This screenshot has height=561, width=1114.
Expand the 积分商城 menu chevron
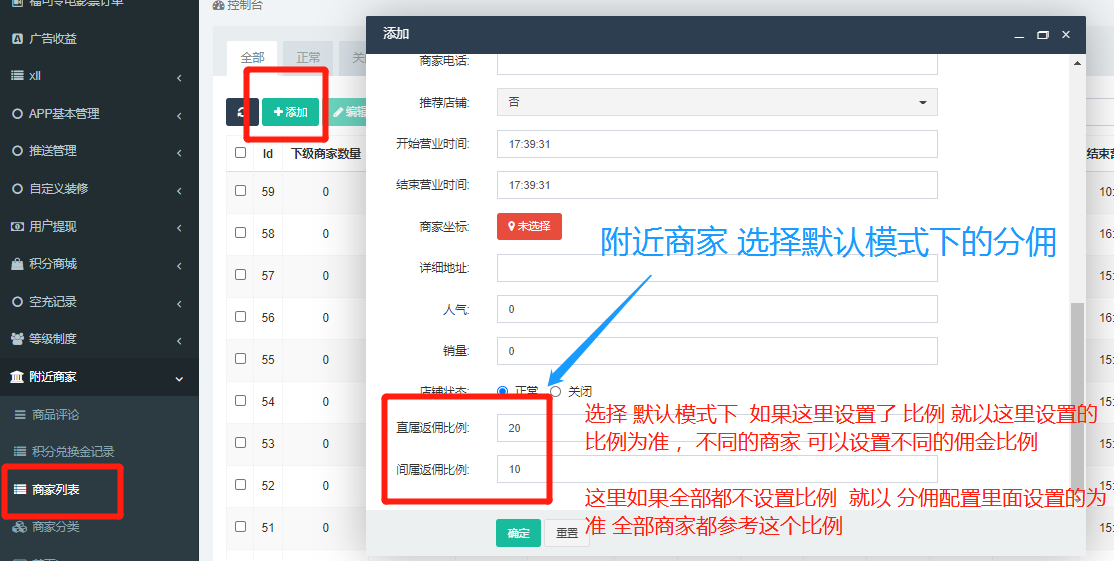tap(179, 266)
